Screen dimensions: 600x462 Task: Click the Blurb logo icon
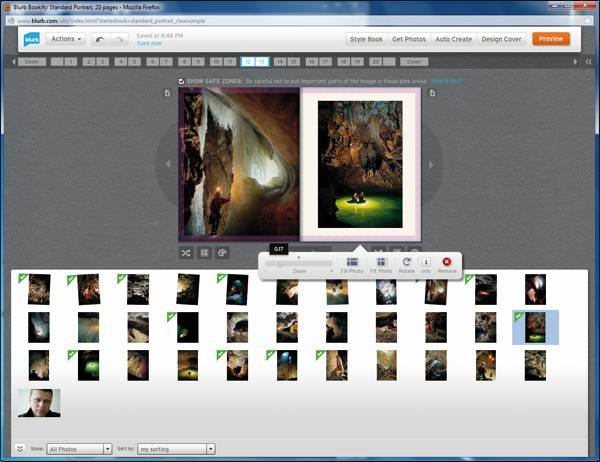32,39
